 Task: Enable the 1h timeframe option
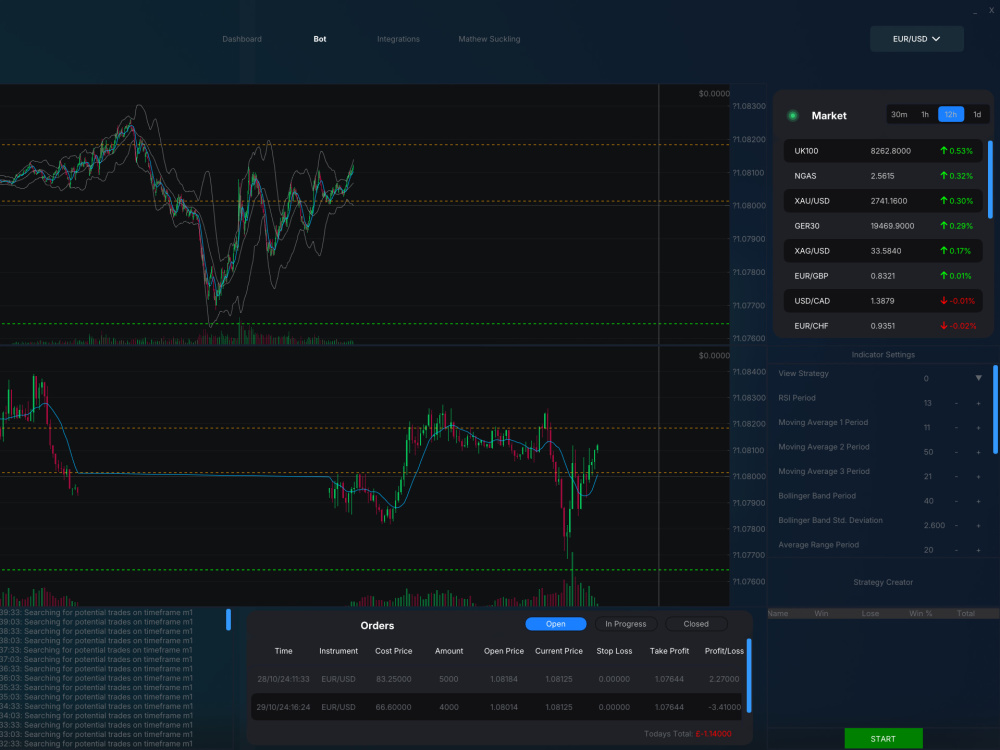925,114
